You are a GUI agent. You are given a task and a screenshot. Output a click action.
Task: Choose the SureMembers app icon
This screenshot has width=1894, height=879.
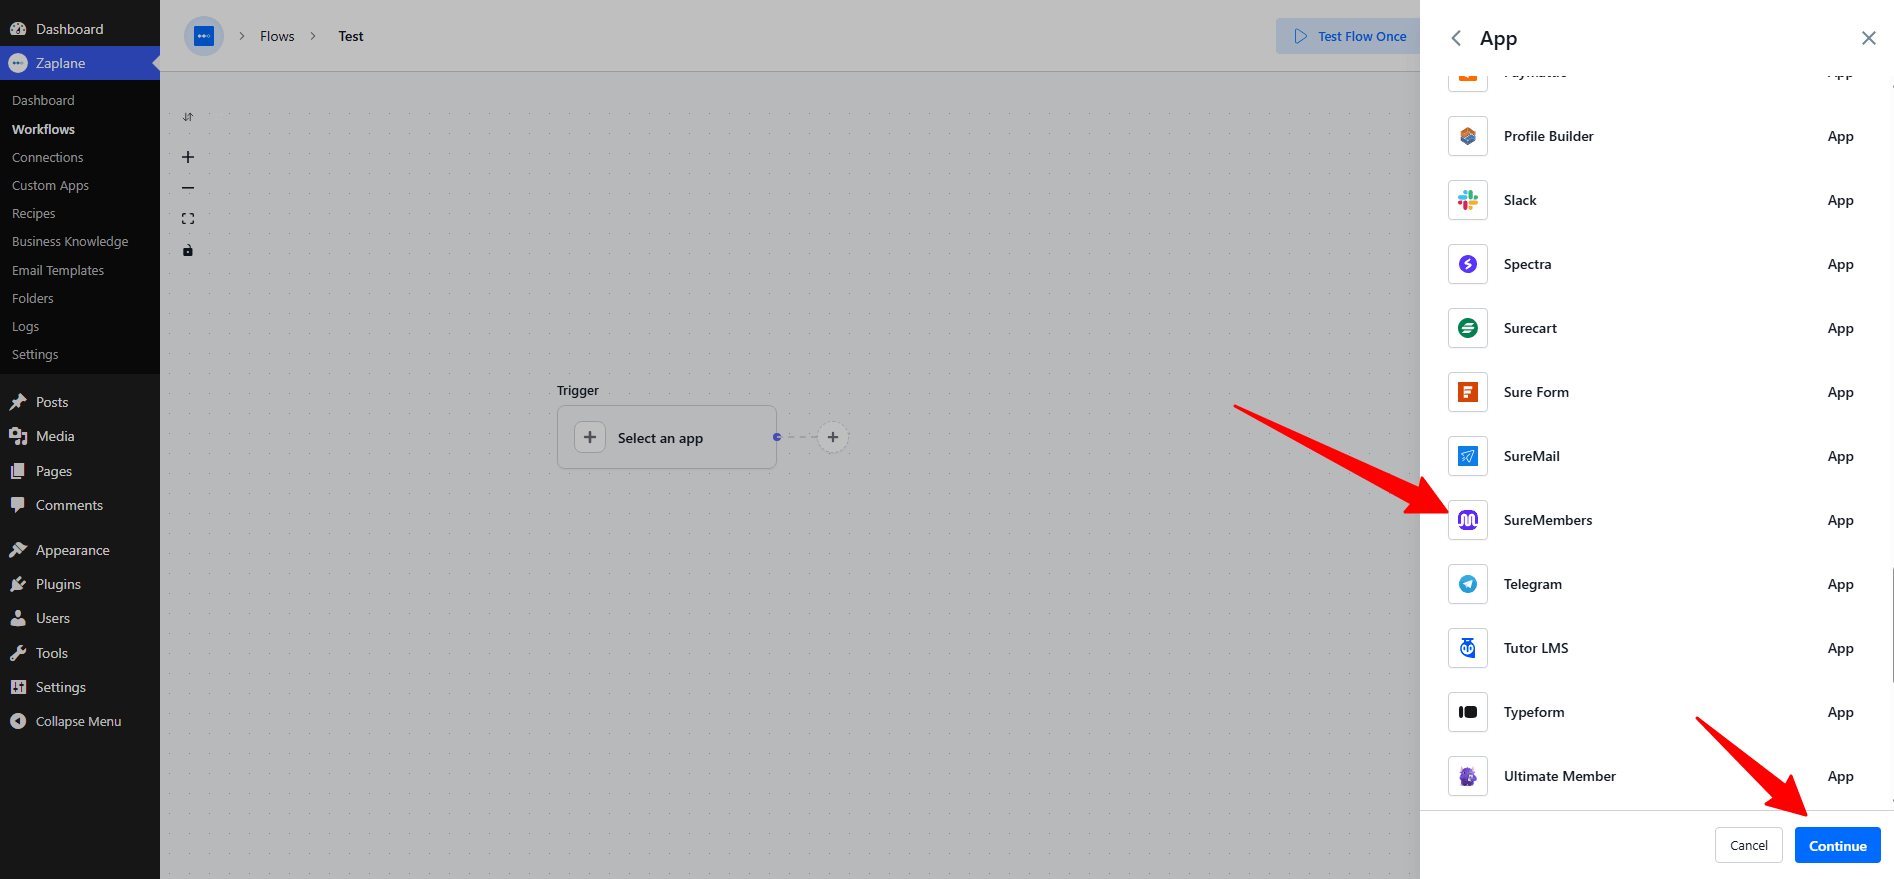1468,520
